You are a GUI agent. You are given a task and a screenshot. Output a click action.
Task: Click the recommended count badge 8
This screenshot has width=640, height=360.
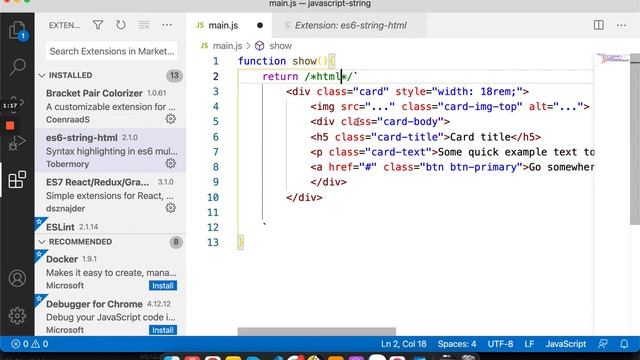pyautogui.click(x=176, y=242)
